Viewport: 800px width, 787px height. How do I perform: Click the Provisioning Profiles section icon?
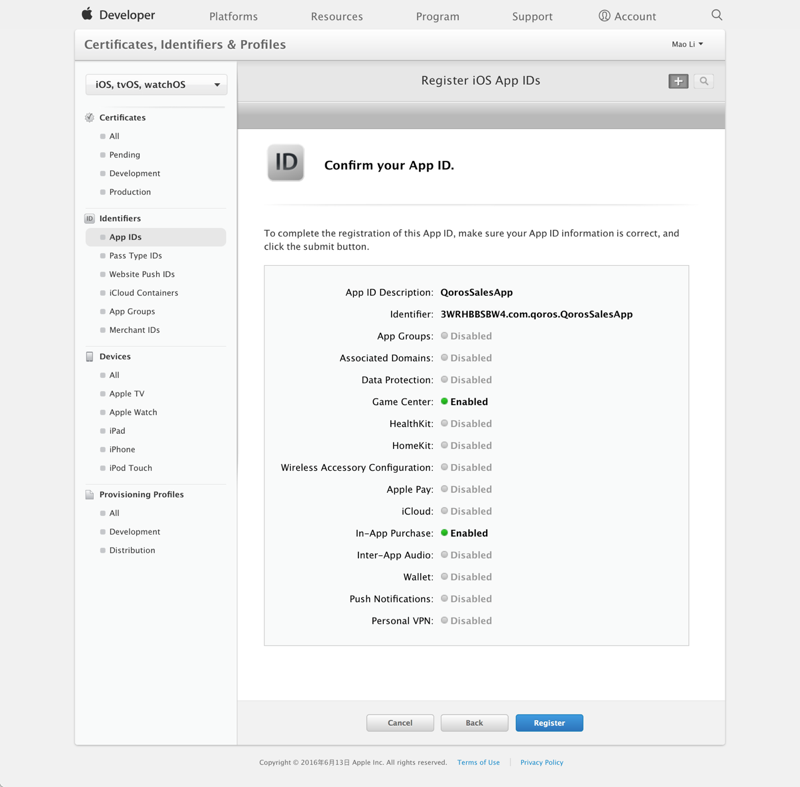pos(89,494)
